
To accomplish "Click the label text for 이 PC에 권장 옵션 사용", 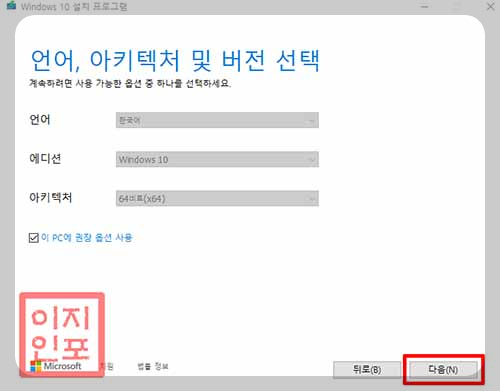I will (x=87, y=238).
